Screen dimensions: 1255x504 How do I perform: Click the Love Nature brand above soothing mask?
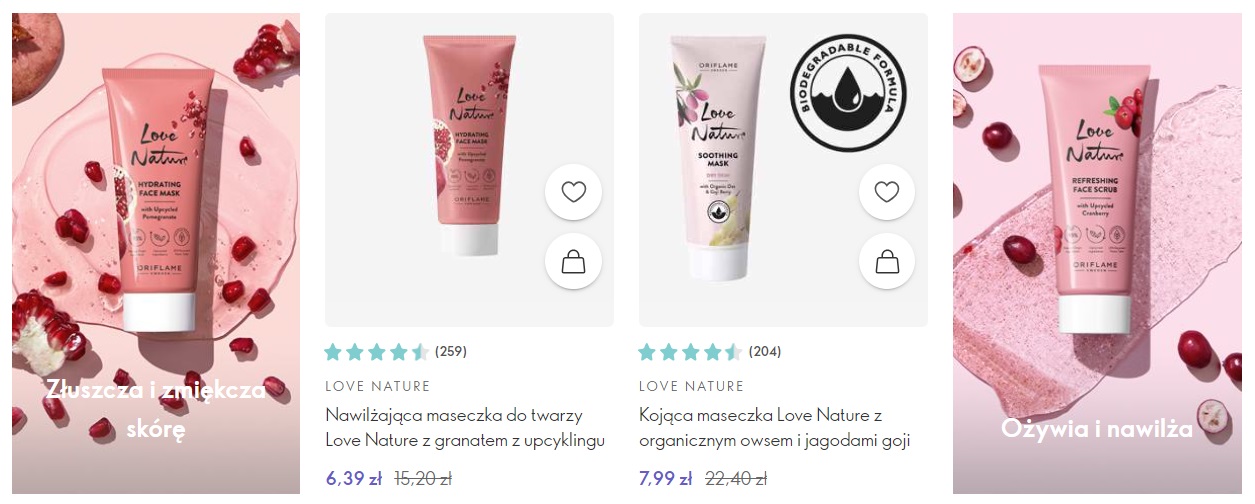(x=691, y=386)
